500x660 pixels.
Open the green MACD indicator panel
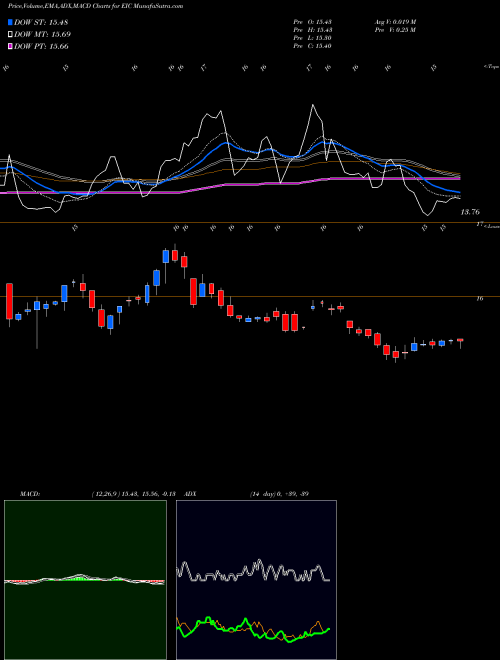[85, 580]
